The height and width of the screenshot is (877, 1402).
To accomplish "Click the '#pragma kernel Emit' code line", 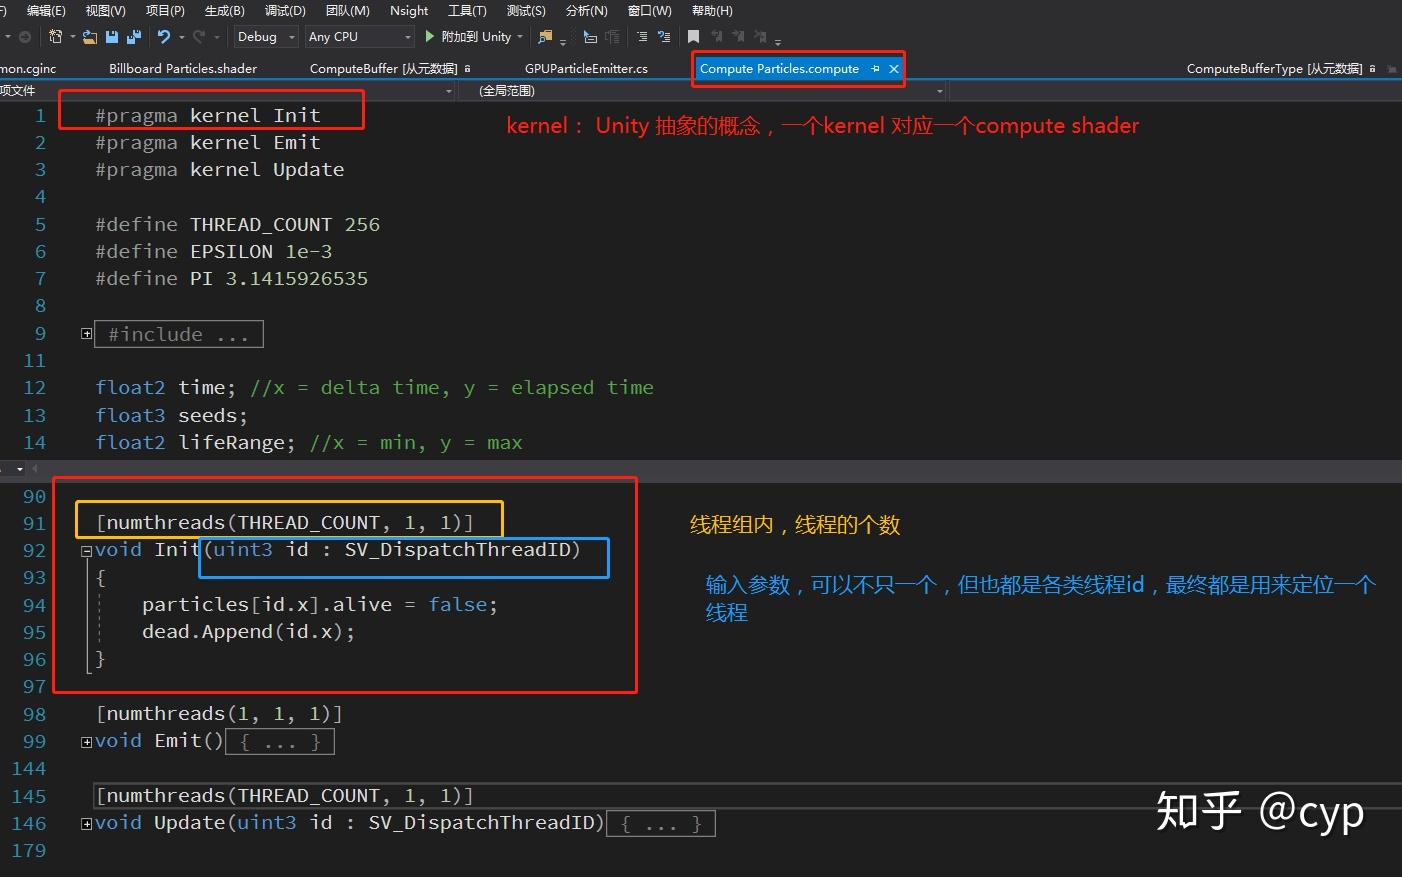I will pos(208,143).
